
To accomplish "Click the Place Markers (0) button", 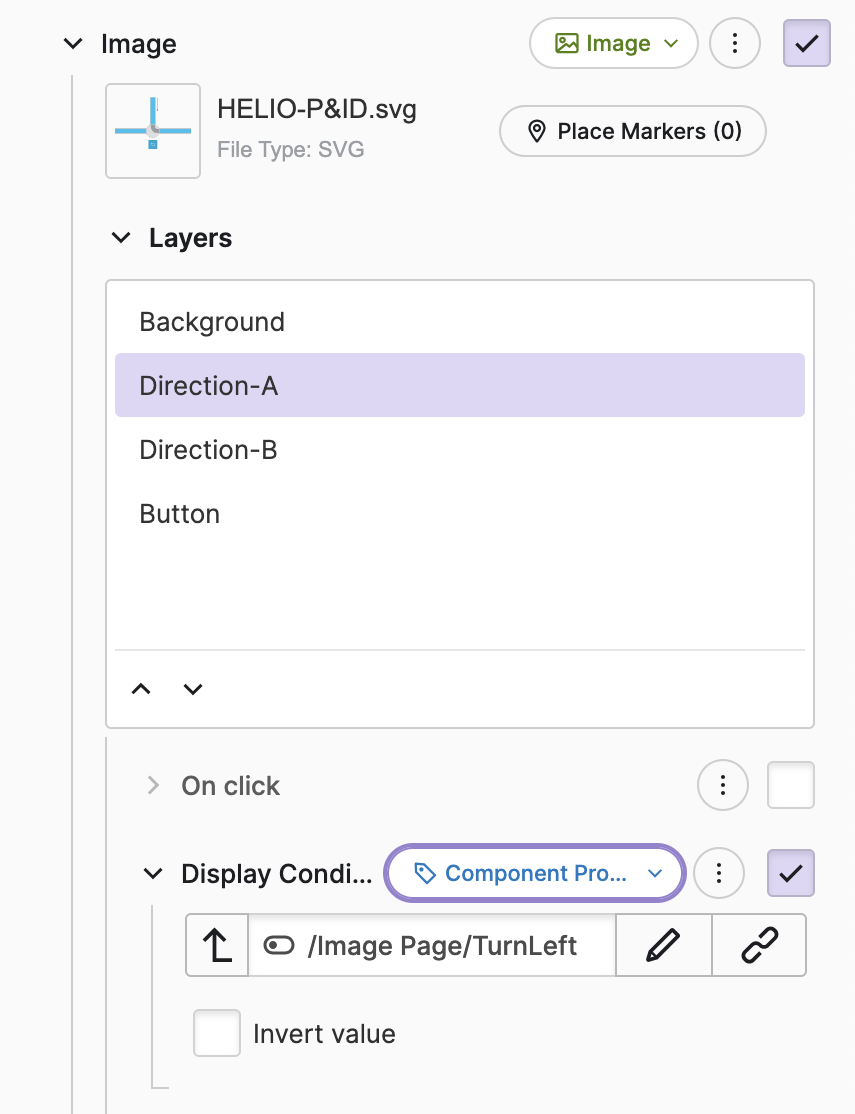I will coord(632,131).
